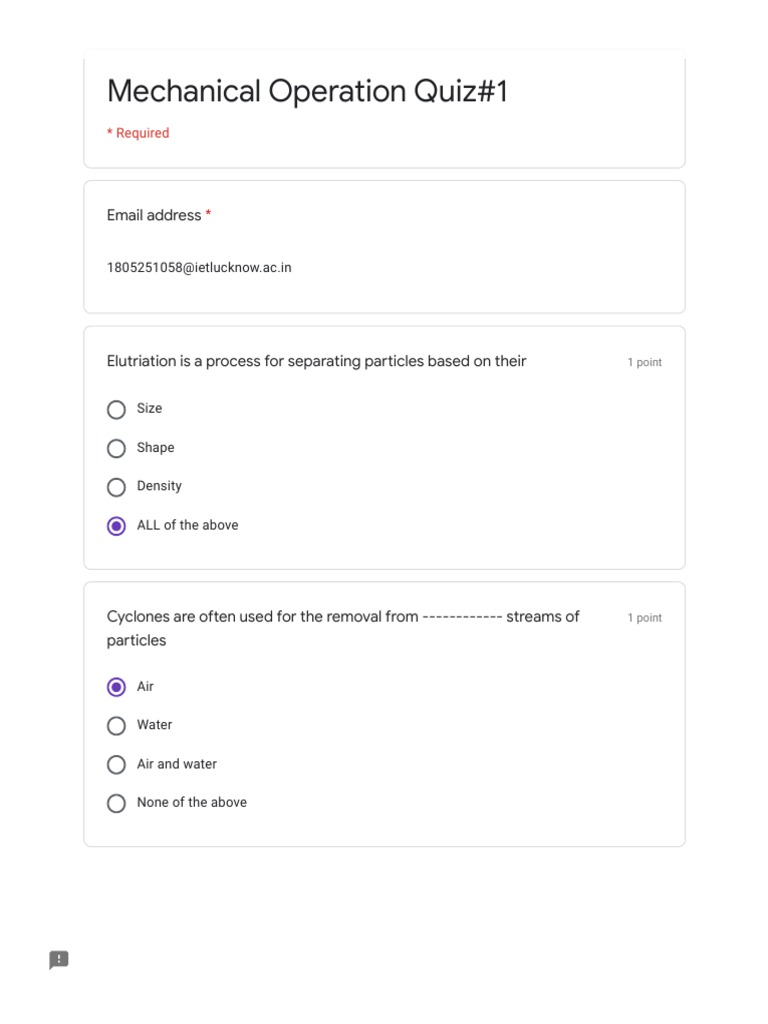
Task: Click the 'Mechanical Operation Quiz#1' title
Action: pos(307,91)
